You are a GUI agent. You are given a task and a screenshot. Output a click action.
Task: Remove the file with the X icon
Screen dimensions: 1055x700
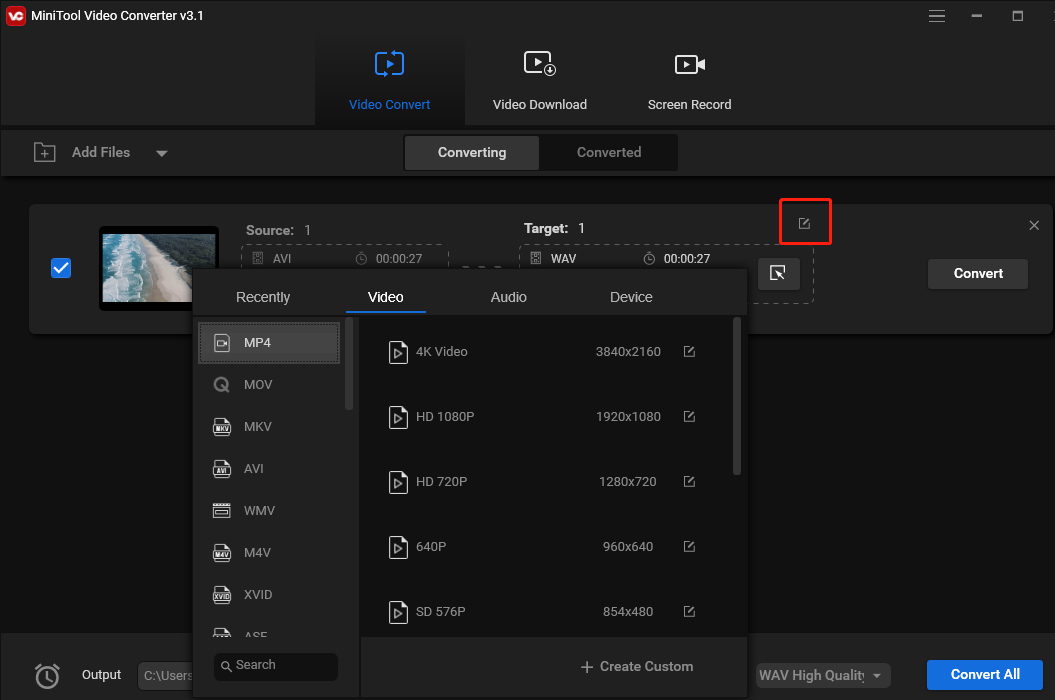(x=1034, y=225)
